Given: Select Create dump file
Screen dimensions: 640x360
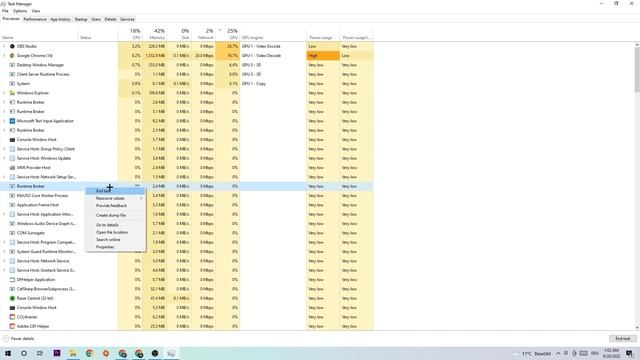Looking at the screenshot, I should [116, 215].
